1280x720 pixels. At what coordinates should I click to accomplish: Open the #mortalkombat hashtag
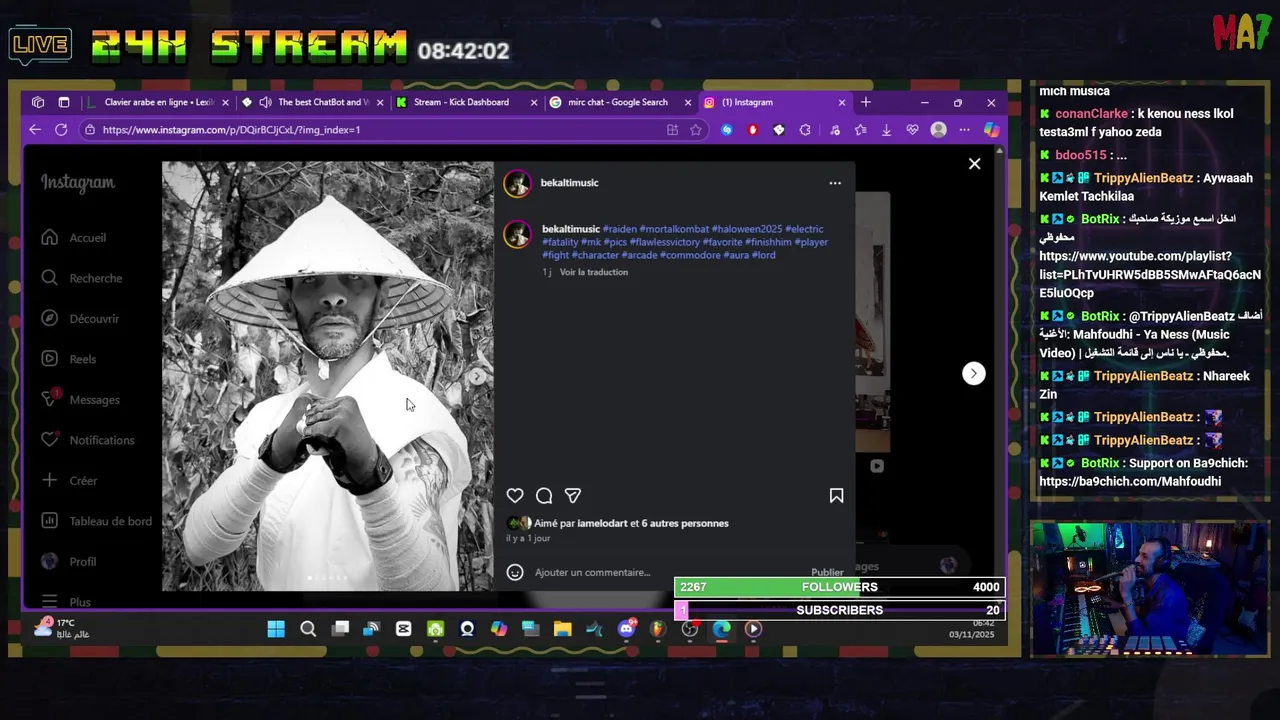click(x=674, y=229)
